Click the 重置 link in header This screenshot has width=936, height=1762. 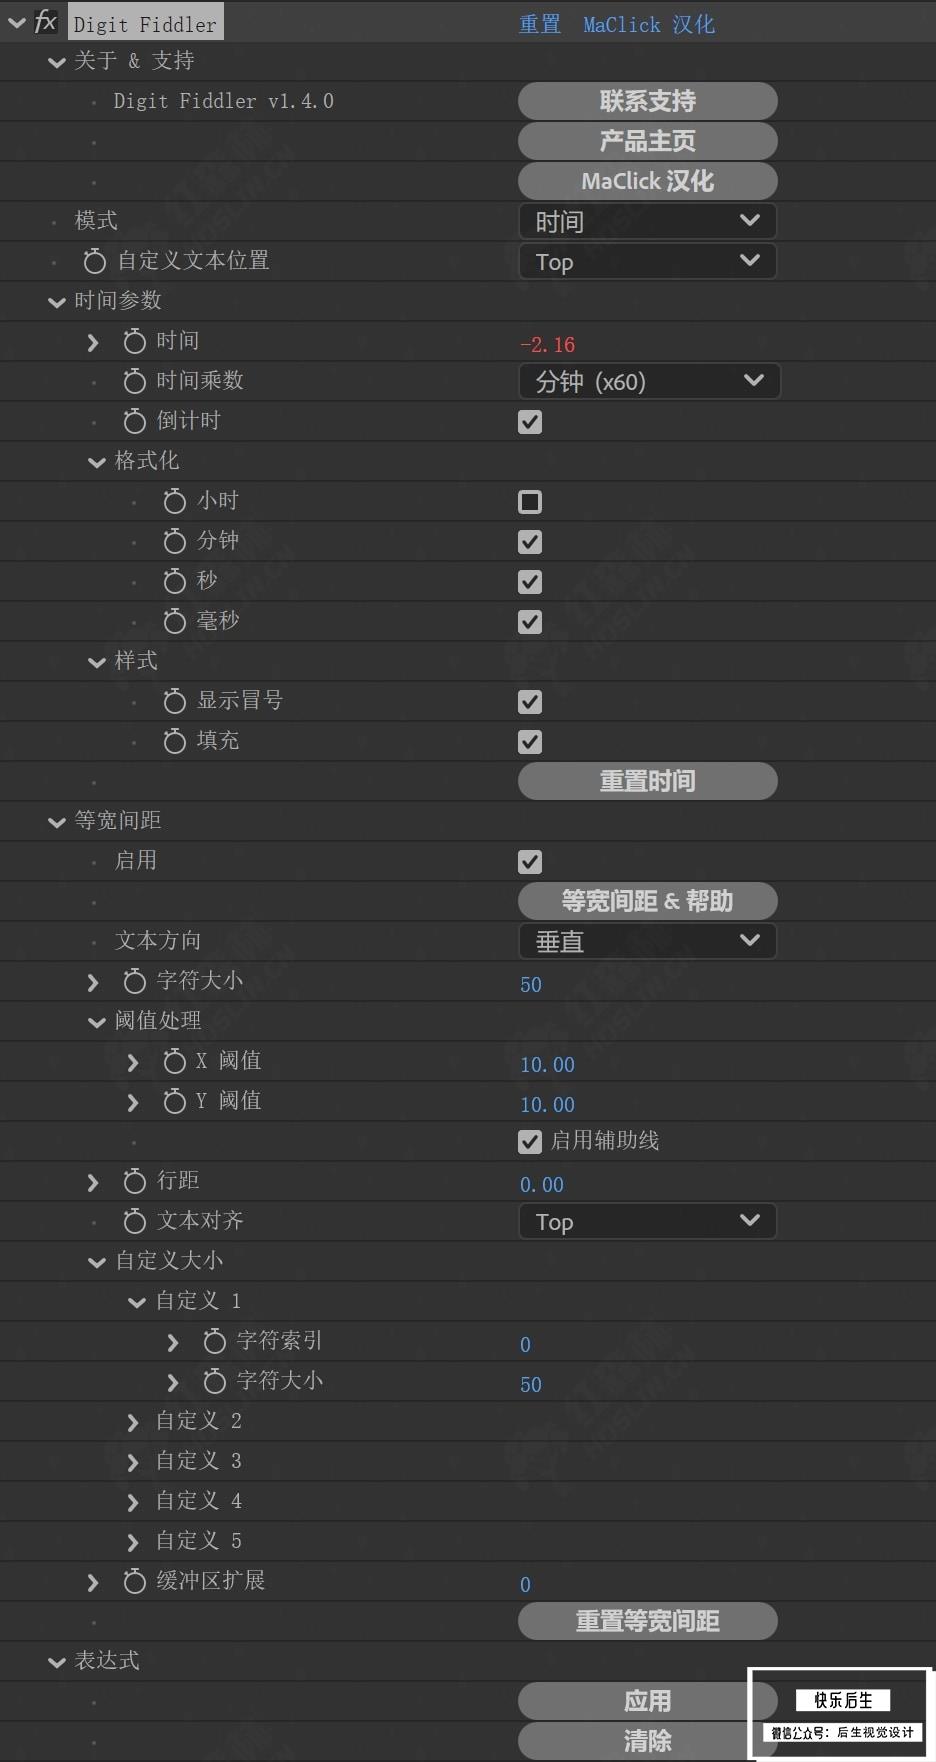coord(540,24)
